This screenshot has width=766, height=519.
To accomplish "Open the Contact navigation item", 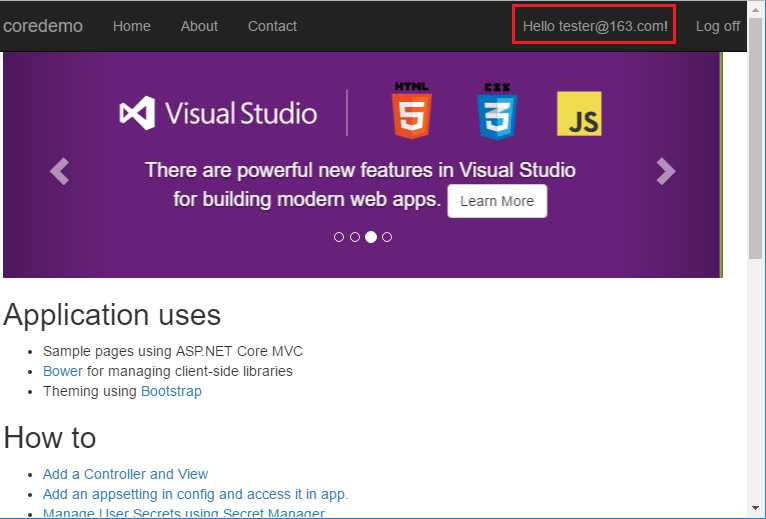I will point(272,26).
